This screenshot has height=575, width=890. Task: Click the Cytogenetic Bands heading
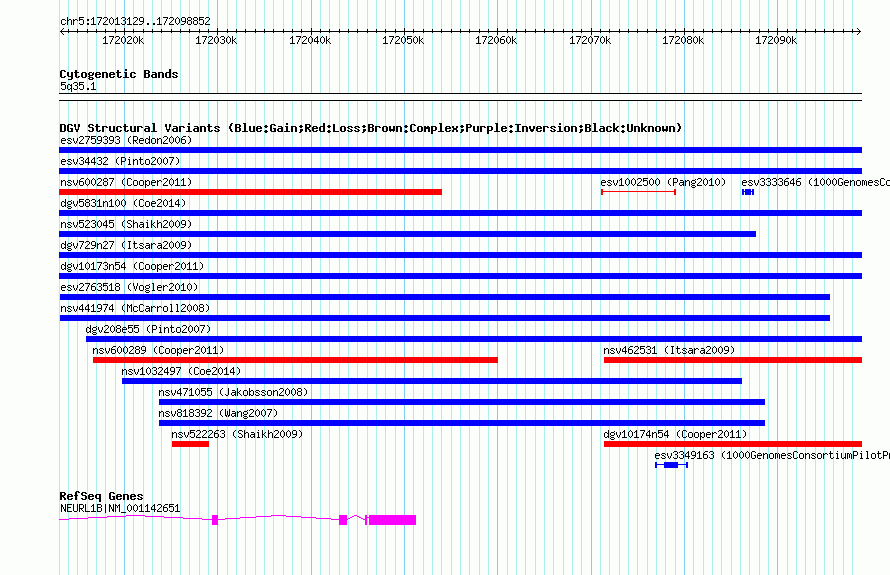click(119, 74)
